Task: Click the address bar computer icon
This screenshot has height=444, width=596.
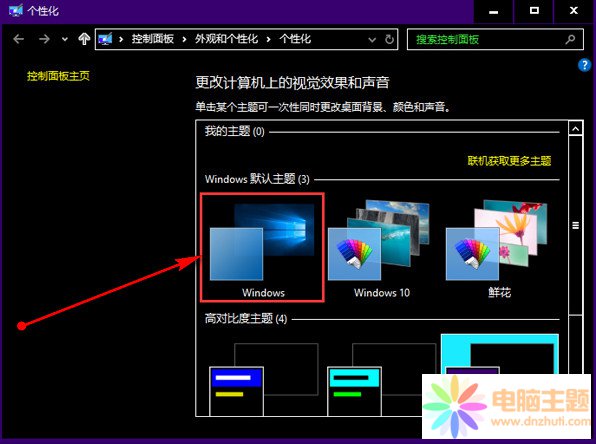Action: 105,39
